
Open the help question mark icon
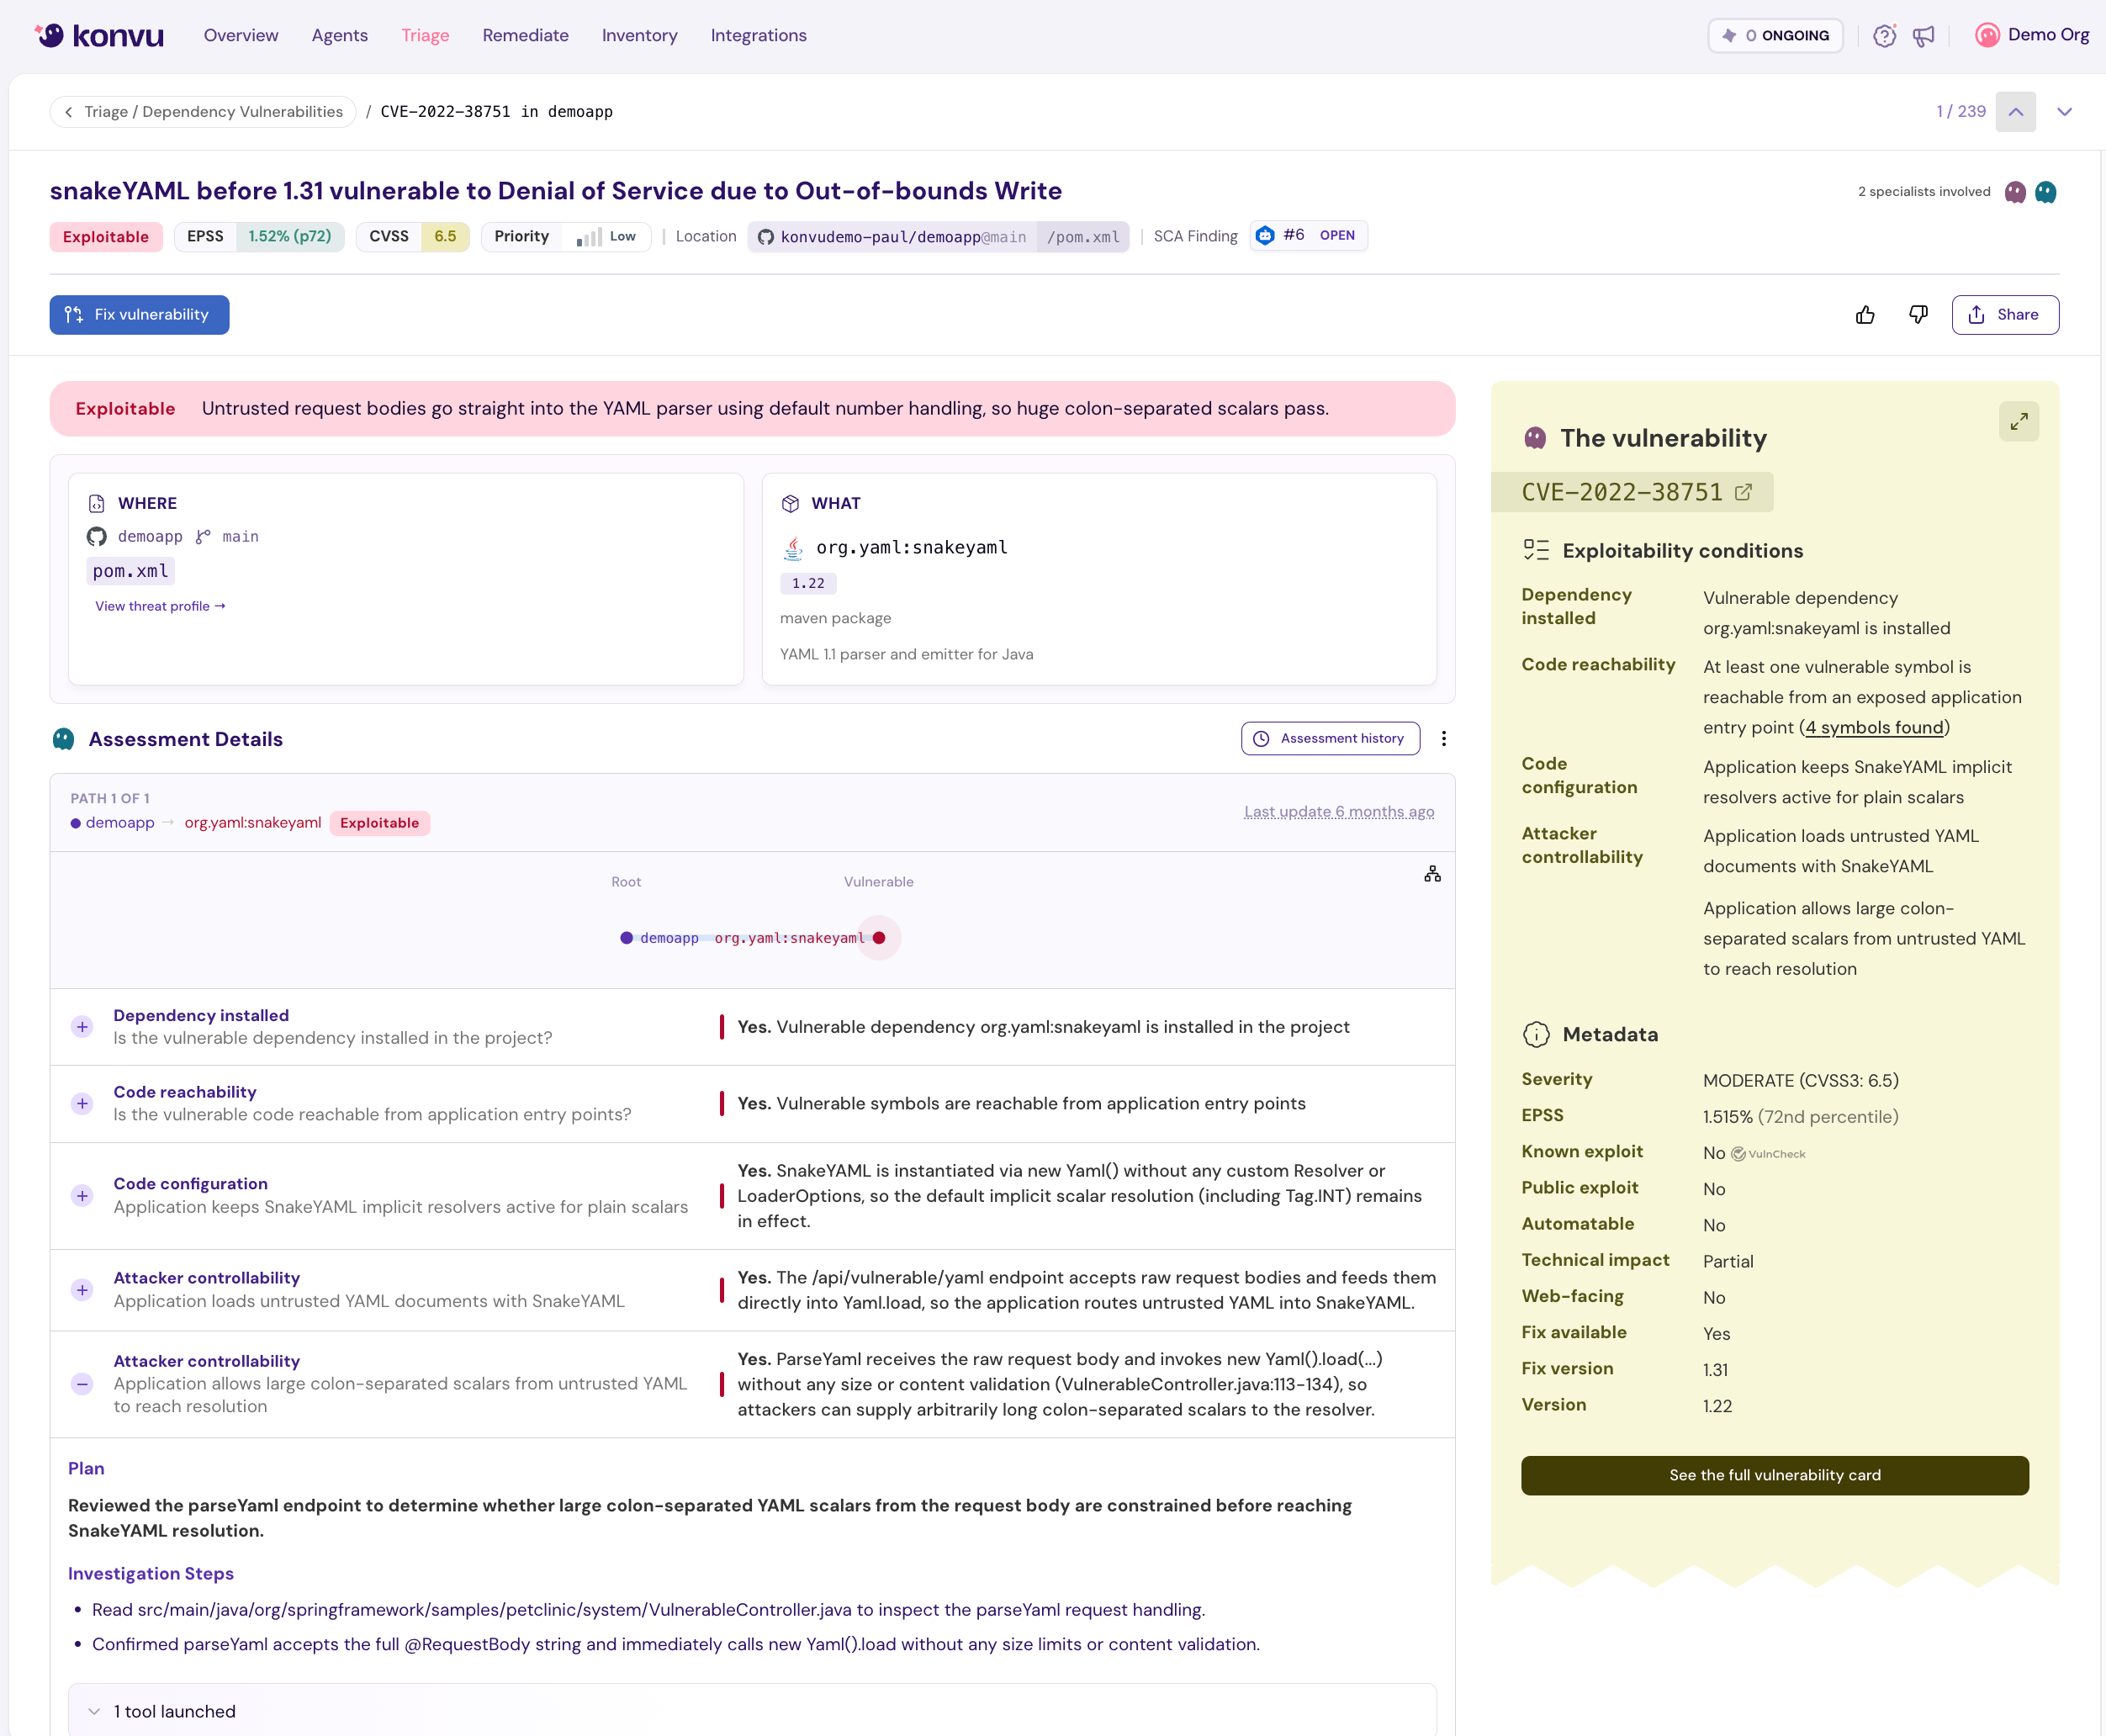1884,36
